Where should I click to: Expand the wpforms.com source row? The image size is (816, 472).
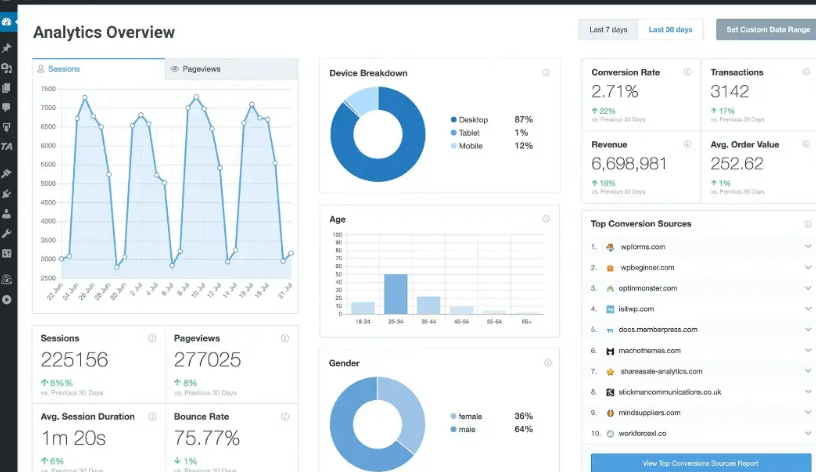(x=807, y=247)
